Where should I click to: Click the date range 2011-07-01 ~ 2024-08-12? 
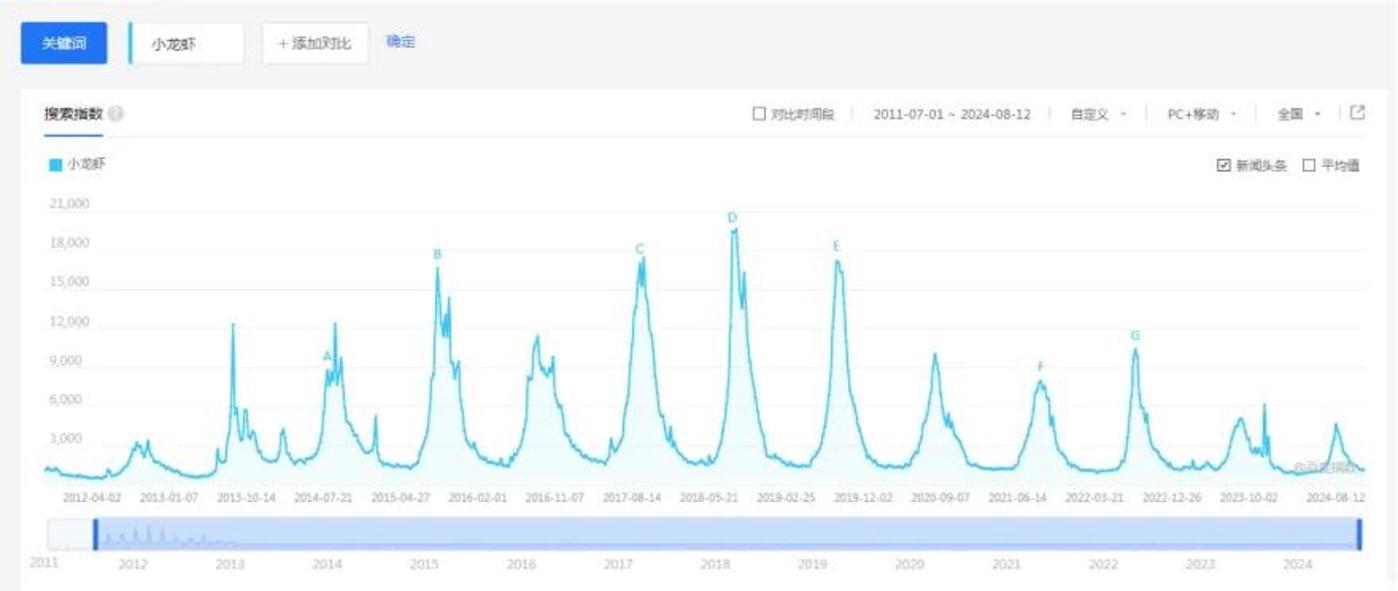pos(951,114)
